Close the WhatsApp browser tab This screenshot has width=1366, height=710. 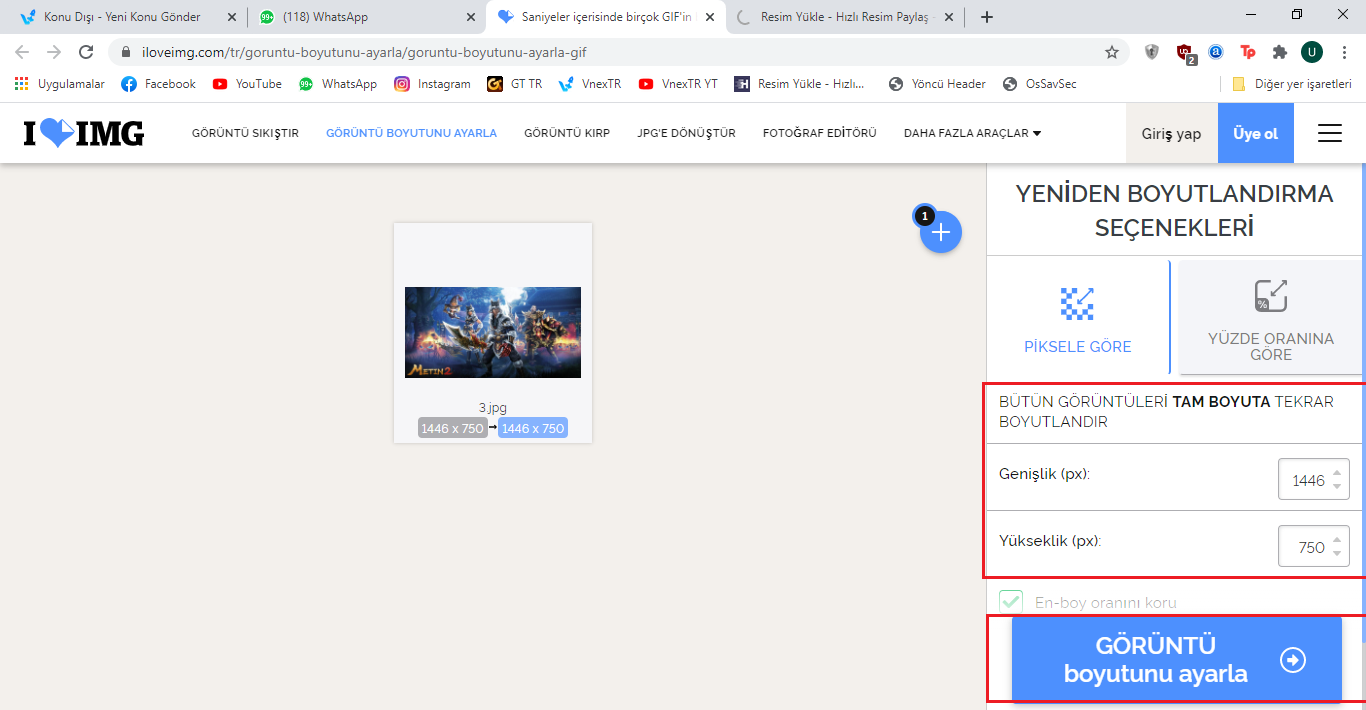(x=471, y=17)
